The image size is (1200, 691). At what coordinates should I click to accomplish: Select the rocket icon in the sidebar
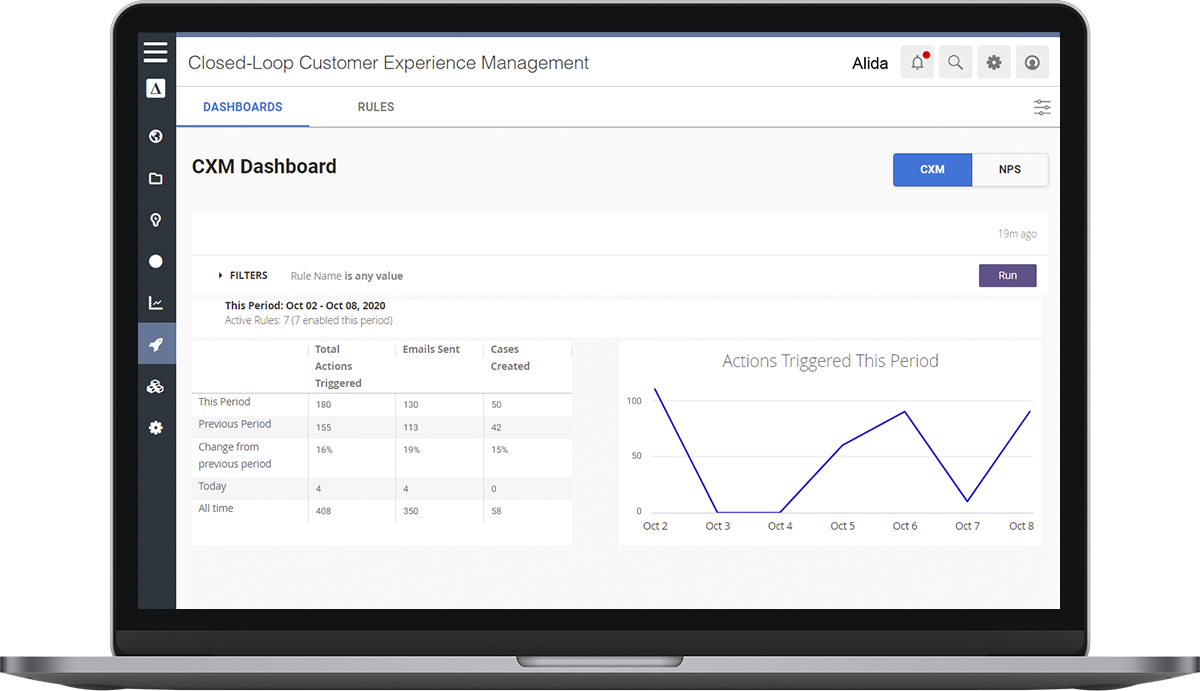click(156, 344)
